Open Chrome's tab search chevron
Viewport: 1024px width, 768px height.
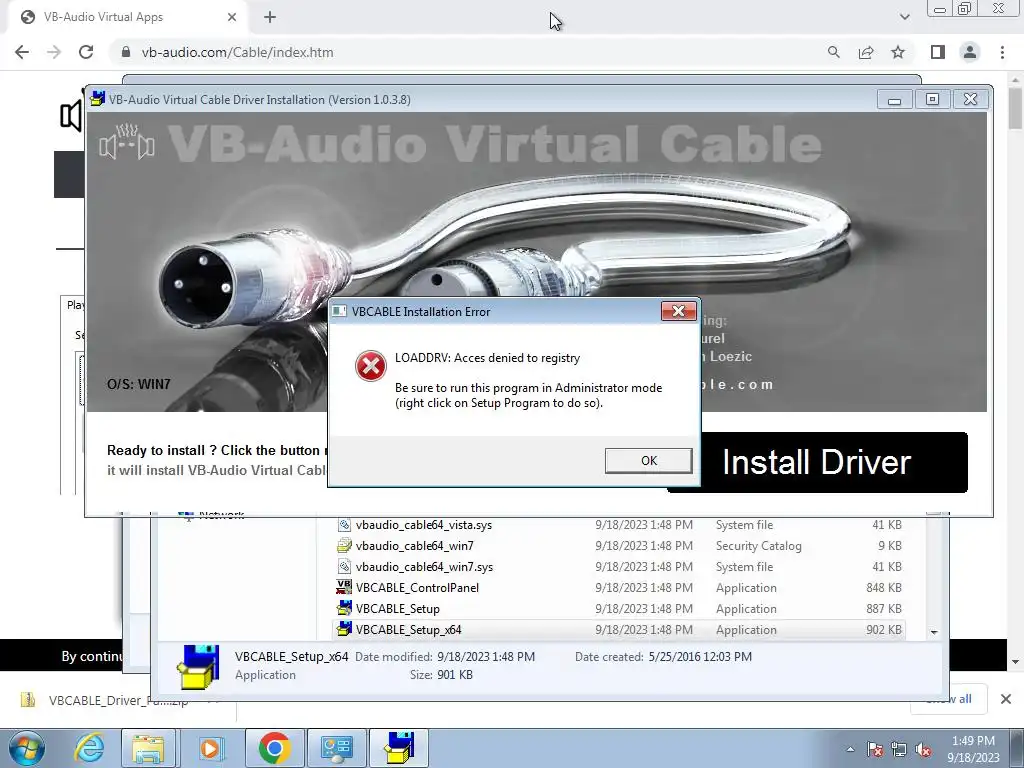(904, 17)
